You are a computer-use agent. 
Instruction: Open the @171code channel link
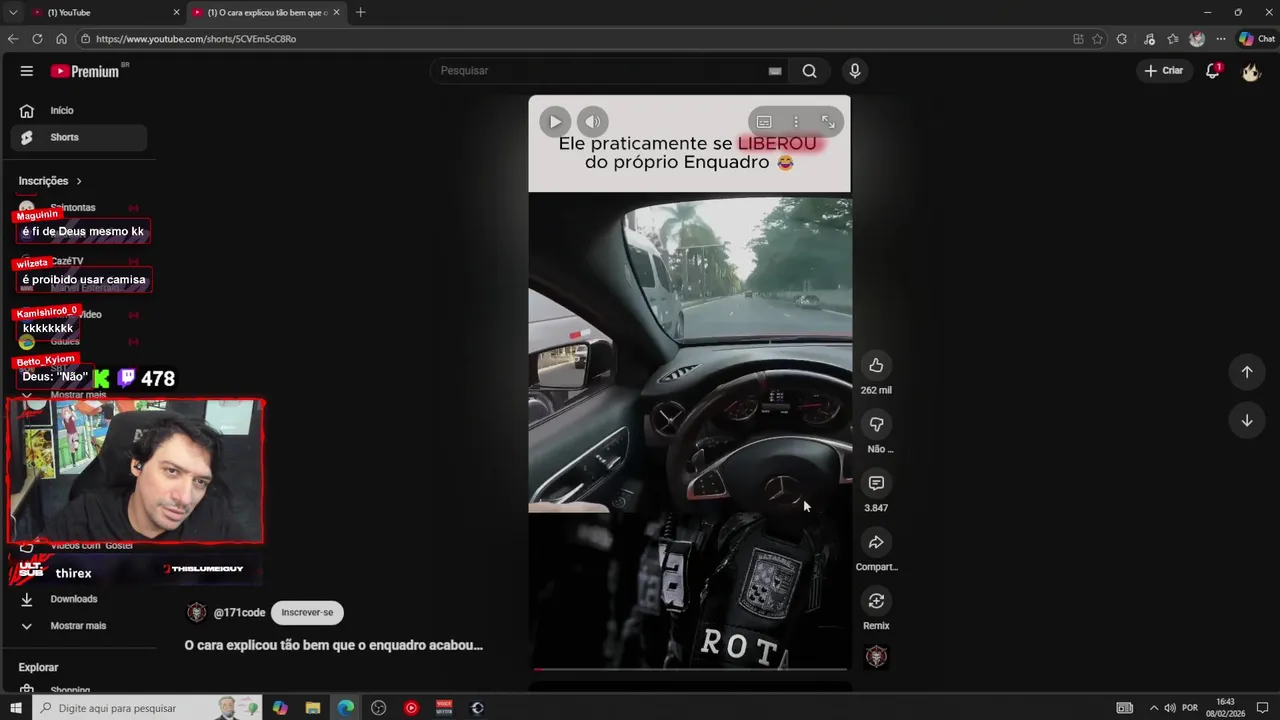[239, 613]
